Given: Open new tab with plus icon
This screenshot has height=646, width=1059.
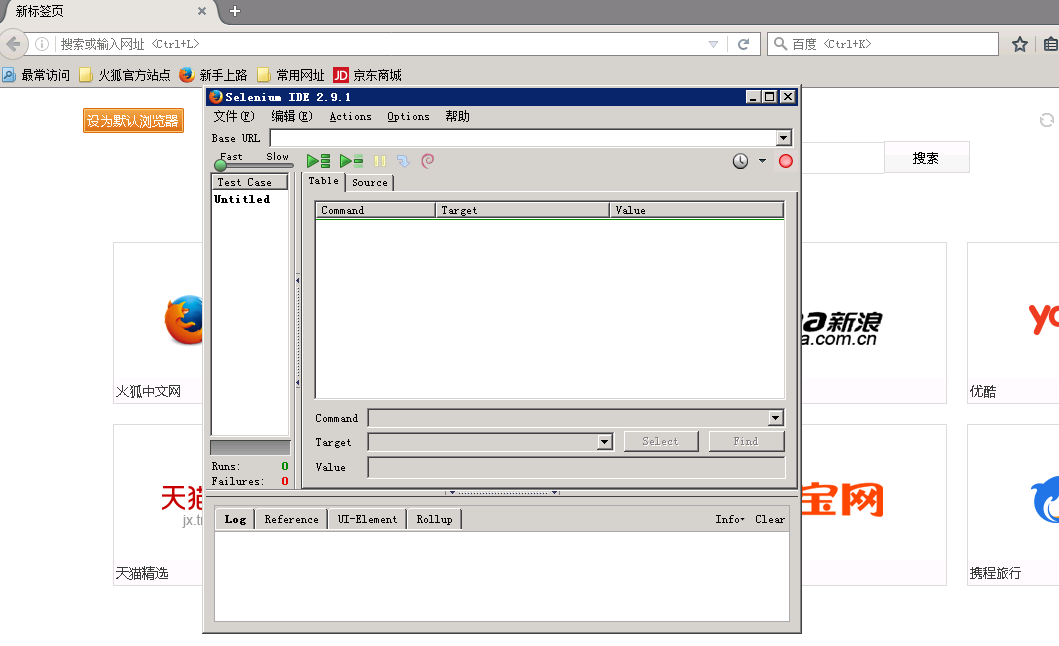Looking at the screenshot, I should [x=235, y=11].
